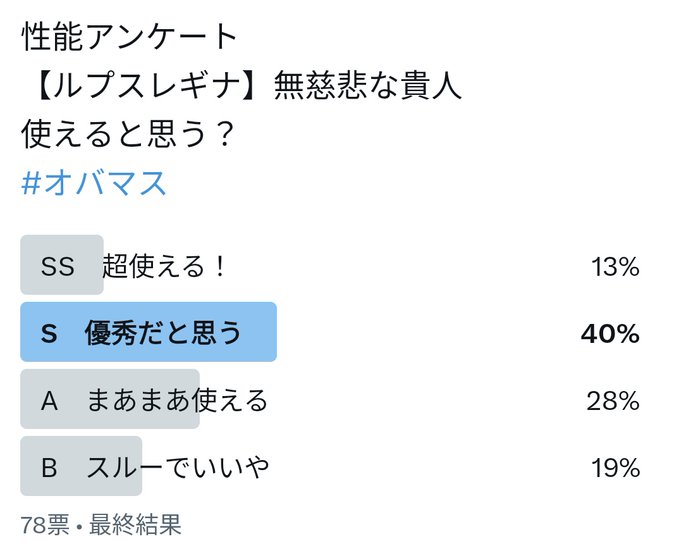The height and width of the screenshot is (546, 679).
Task: Click the 28% result value
Action: coord(613,401)
